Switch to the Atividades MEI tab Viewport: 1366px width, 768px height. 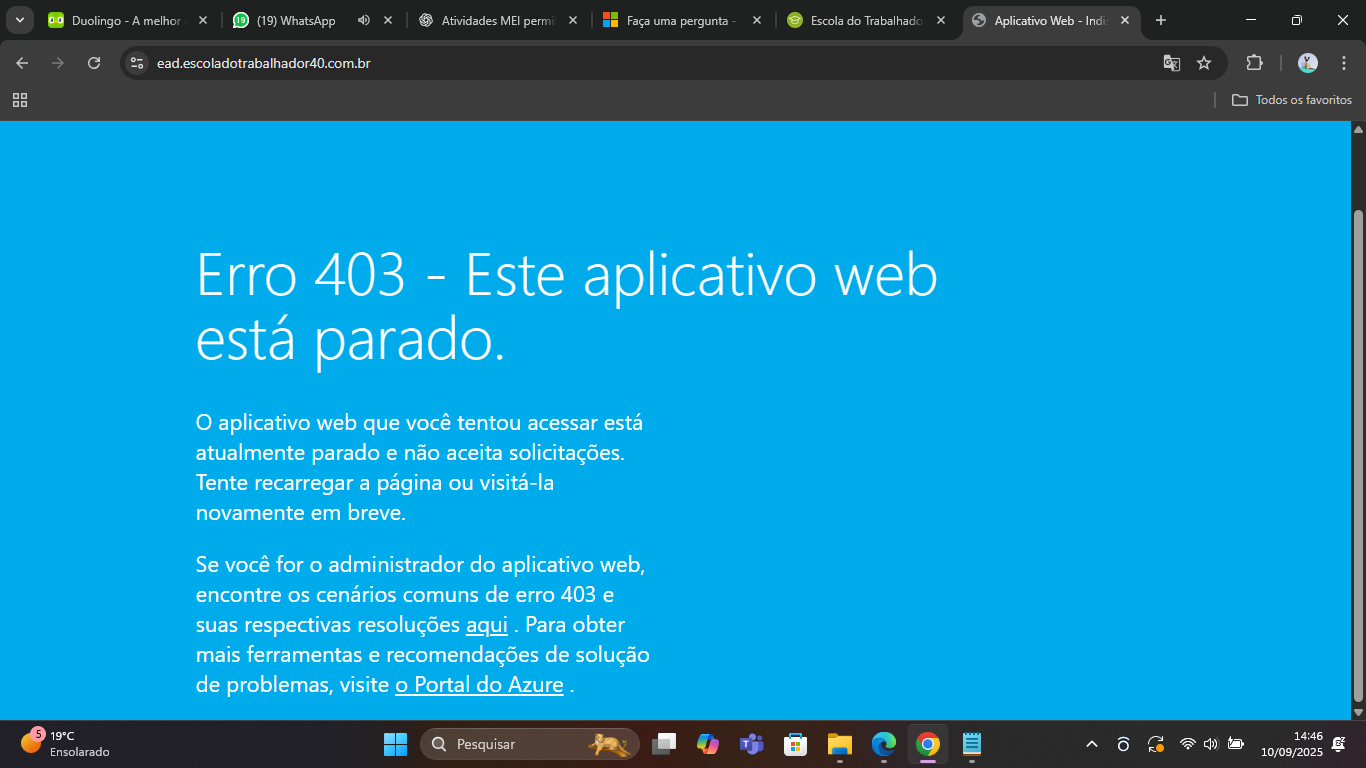click(500, 20)
